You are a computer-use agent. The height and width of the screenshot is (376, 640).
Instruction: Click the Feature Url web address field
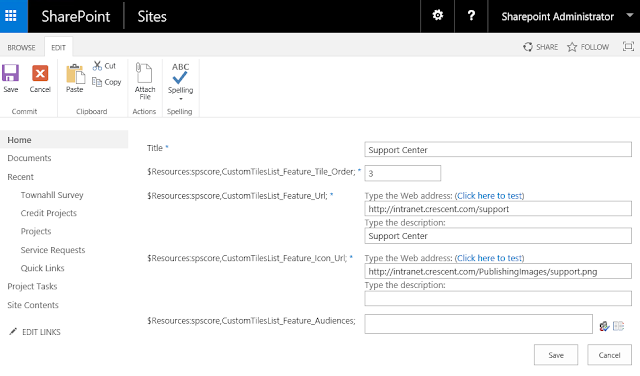[x=498, y=209]
